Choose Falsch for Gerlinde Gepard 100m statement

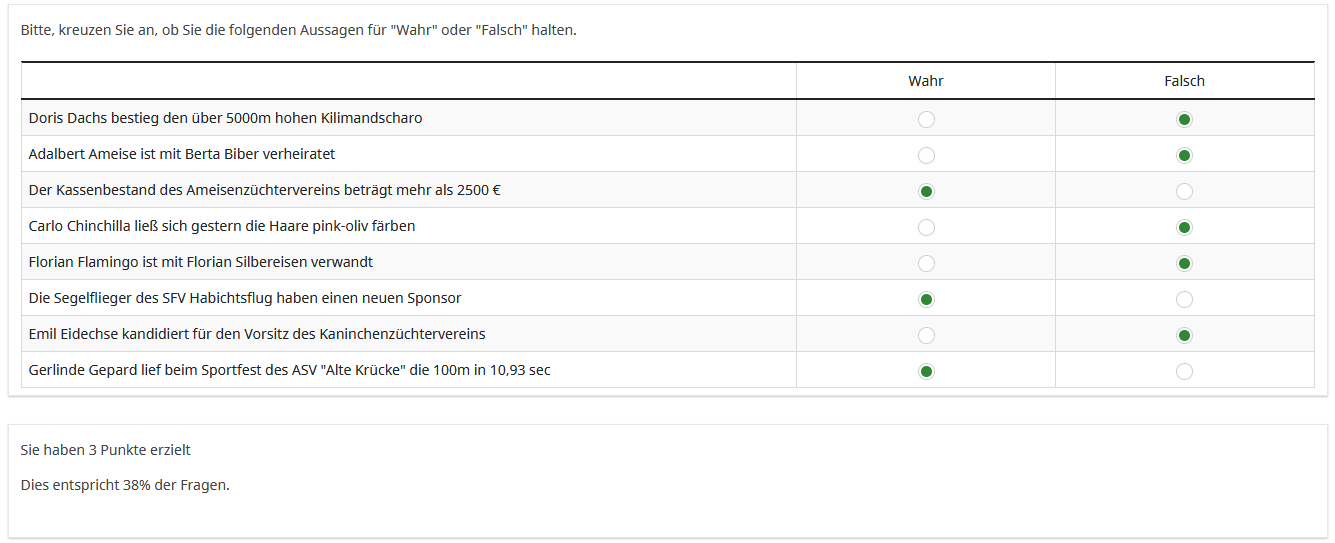tap(1184, 372)
